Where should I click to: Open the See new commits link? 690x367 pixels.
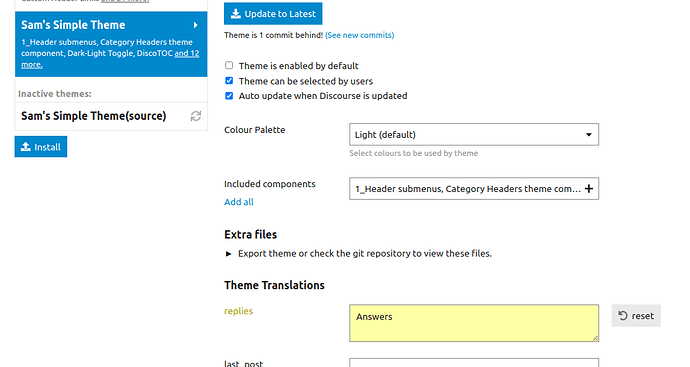pos(360,35)
